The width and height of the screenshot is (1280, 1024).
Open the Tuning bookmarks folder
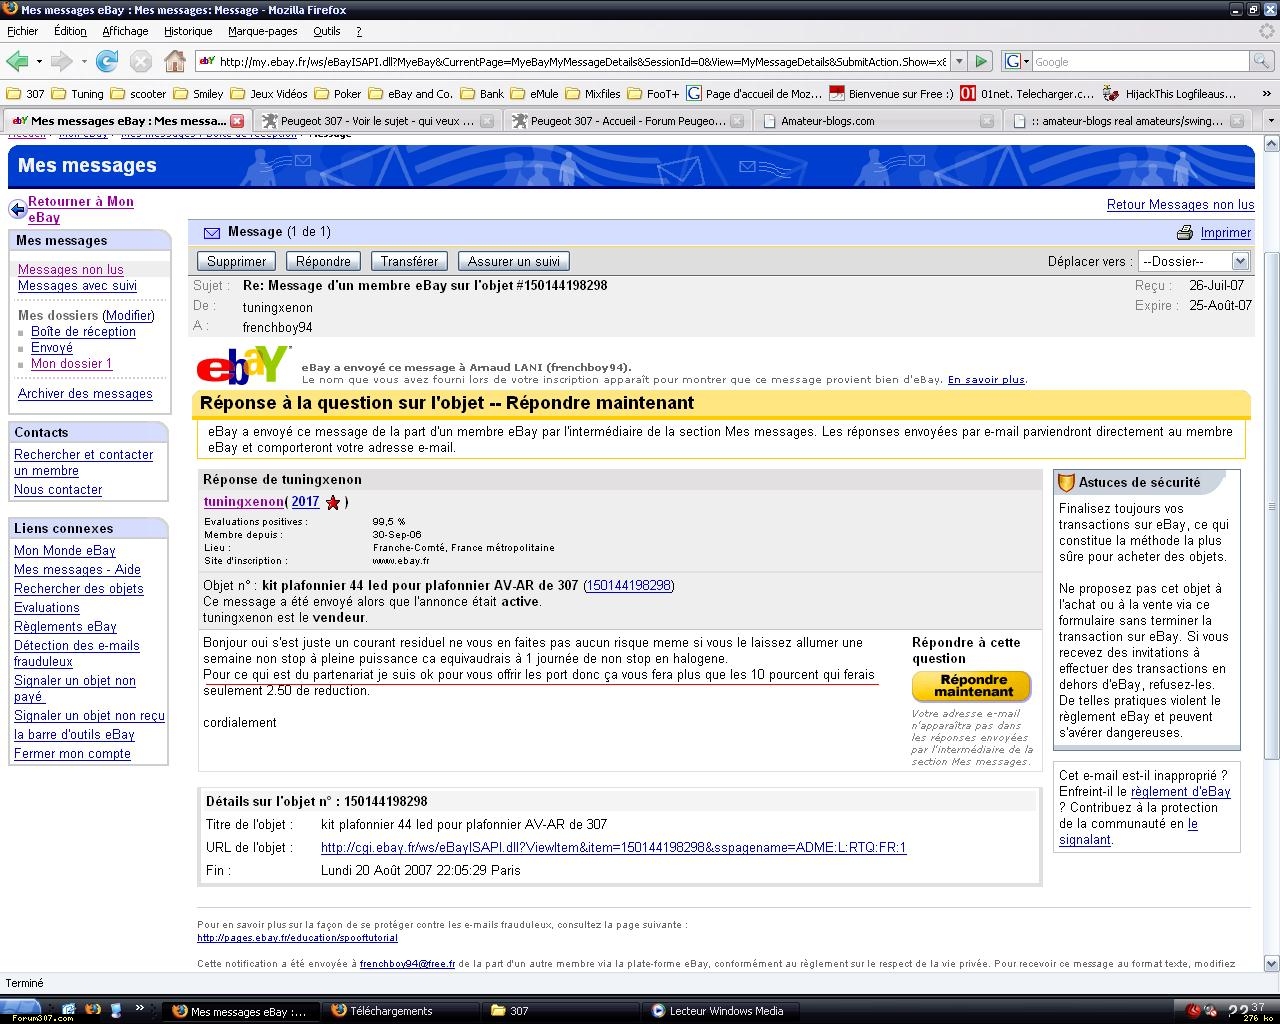[77, 94]
